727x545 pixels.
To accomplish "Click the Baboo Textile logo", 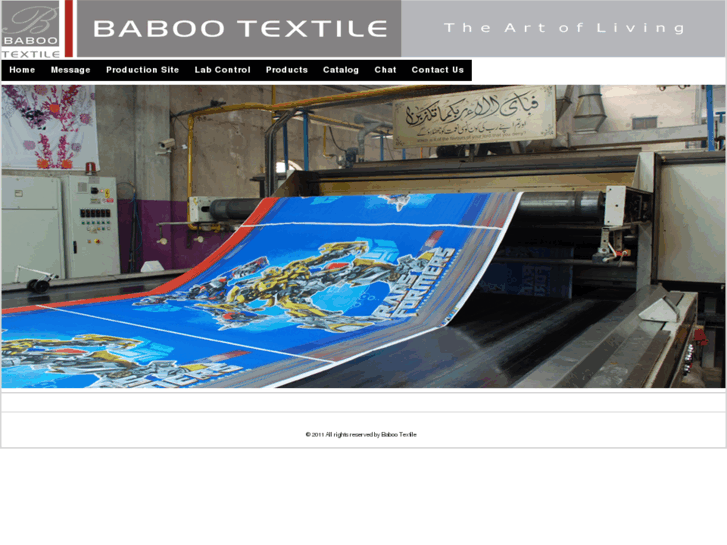I will (31, 29).
